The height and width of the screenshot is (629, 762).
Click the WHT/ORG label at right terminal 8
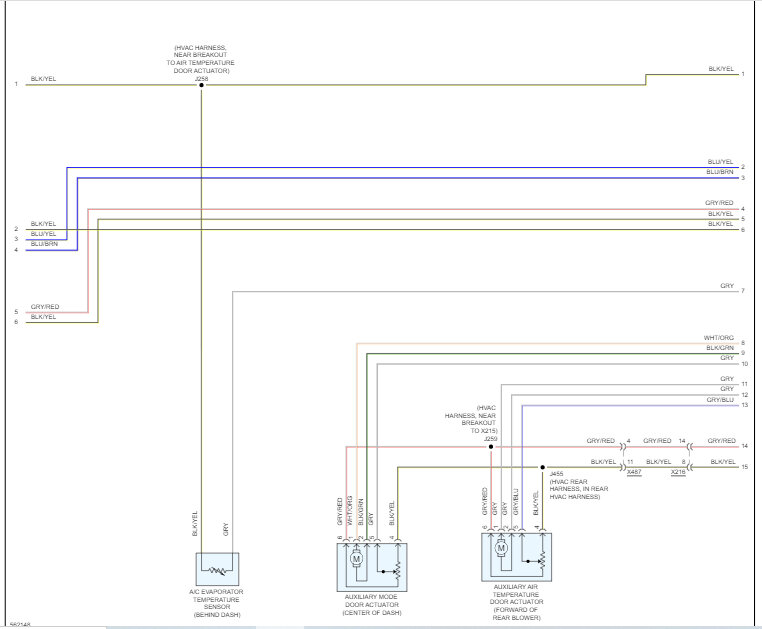(719, 337)
